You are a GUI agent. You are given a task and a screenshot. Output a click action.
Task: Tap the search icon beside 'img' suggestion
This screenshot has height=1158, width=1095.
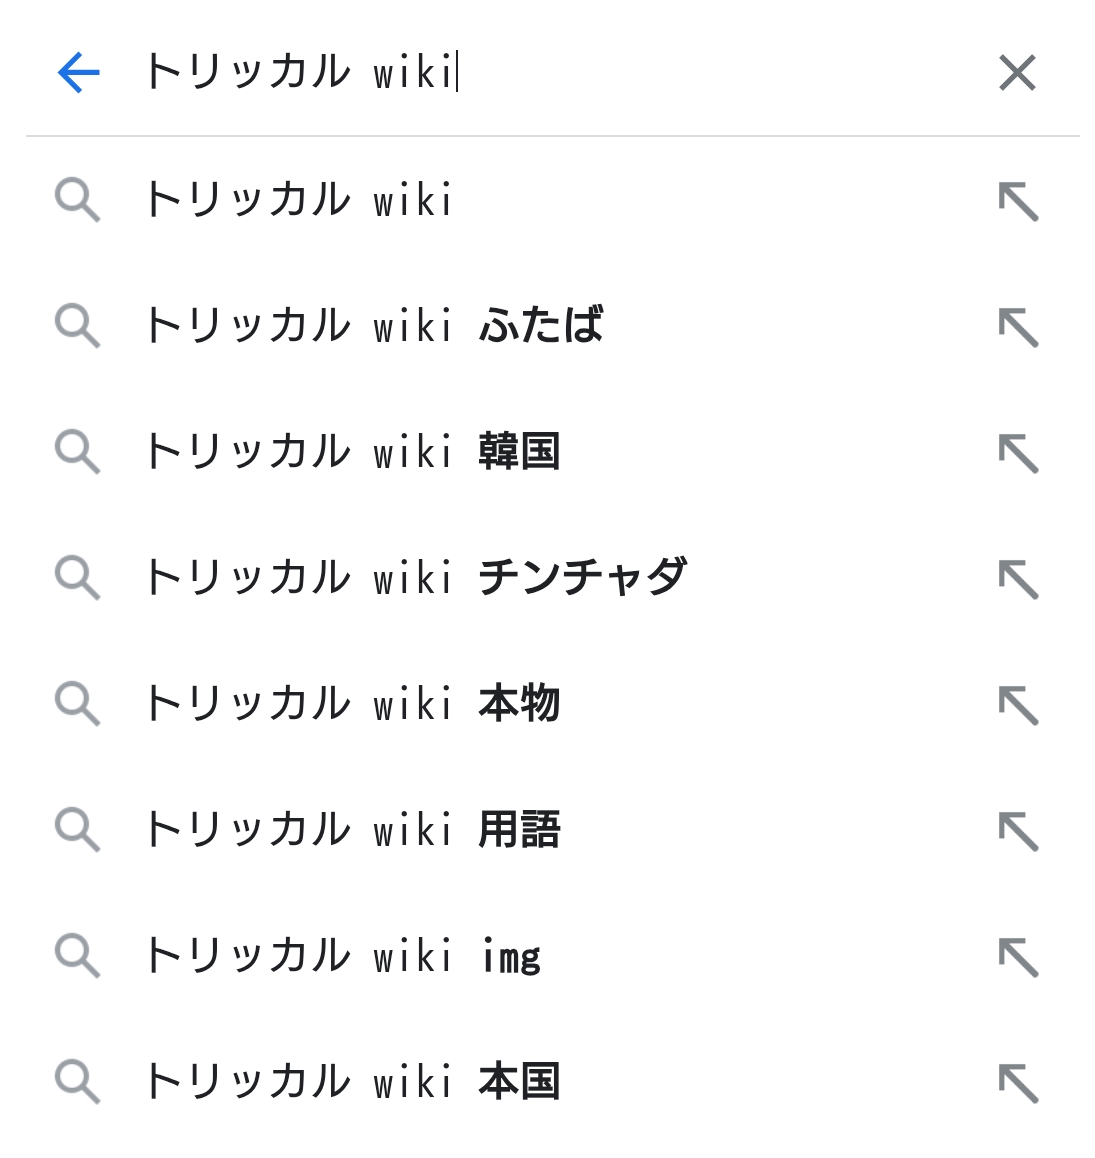tap(77, 957)
